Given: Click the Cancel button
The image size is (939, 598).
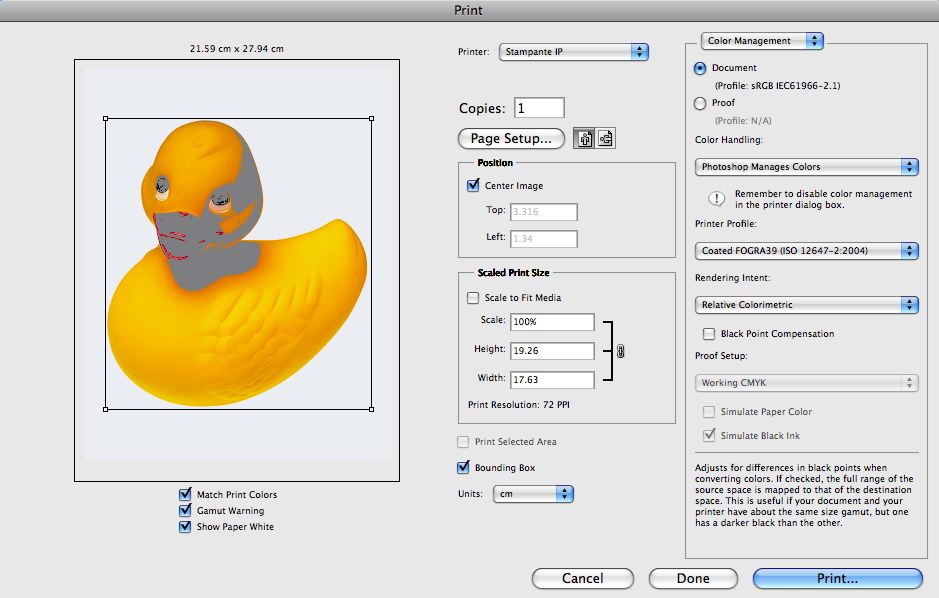Looking at the screenshot, I should pyautogui.click(x=582, y=578).
